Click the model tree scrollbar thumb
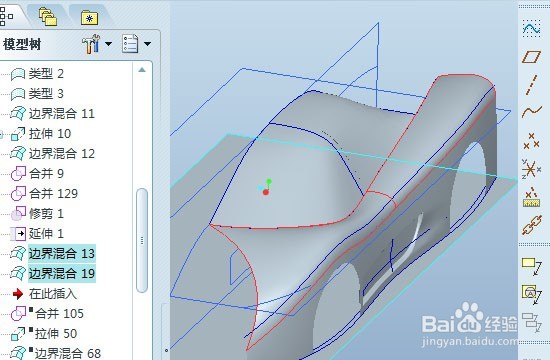The width and height of the screenshot is (550, 360). [x=142, y=240]
